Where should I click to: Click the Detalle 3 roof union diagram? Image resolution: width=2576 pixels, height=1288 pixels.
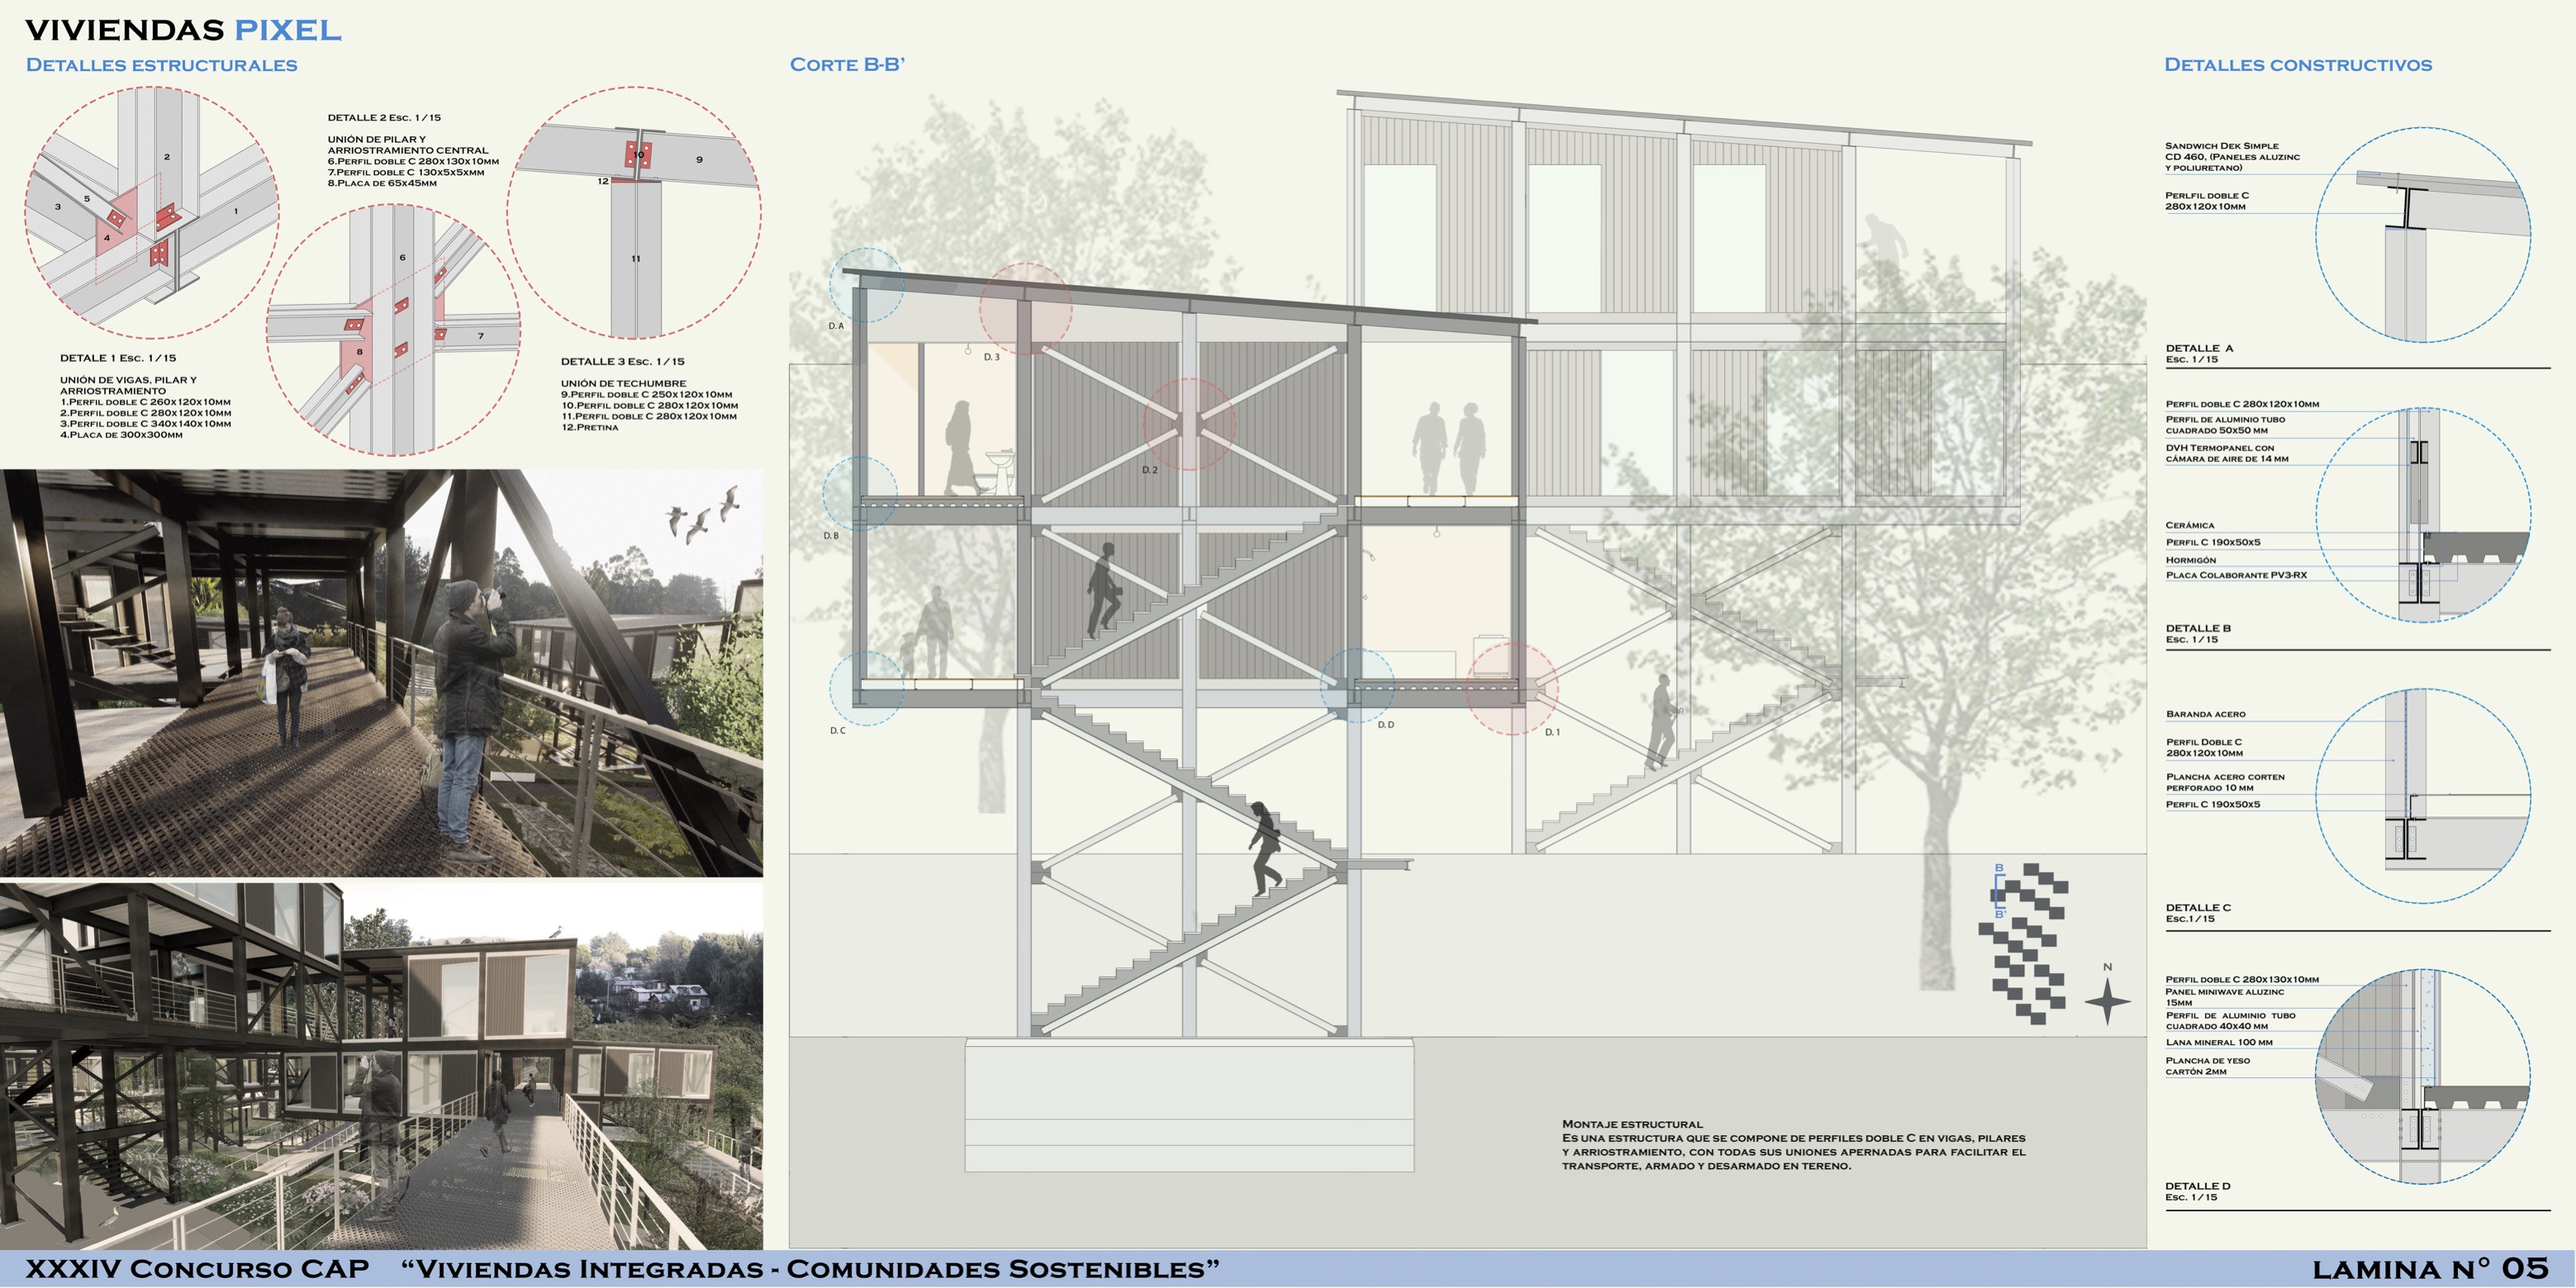coord(634,212)
